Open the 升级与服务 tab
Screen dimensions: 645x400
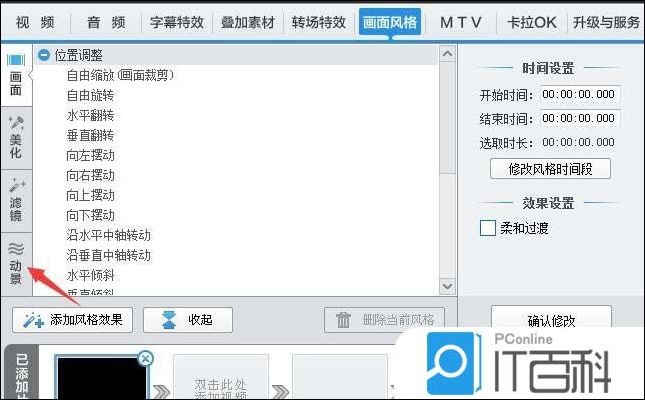click(606, 22)
